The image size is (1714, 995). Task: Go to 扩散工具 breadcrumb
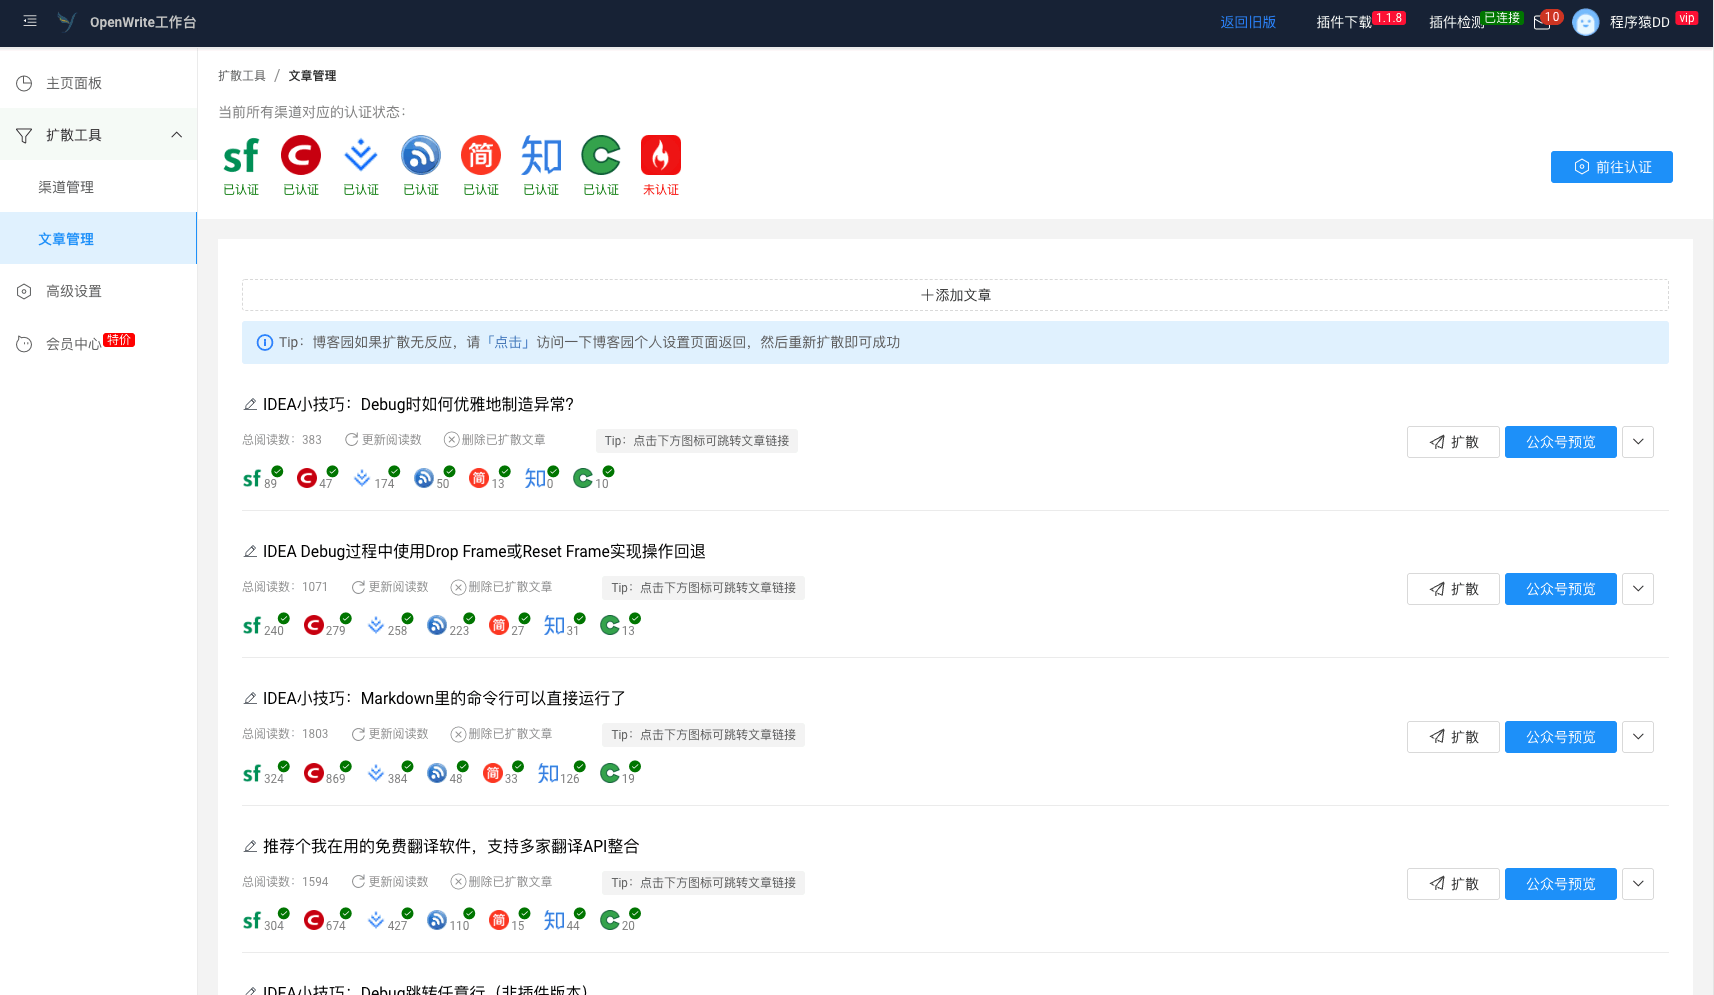[242, 76]
